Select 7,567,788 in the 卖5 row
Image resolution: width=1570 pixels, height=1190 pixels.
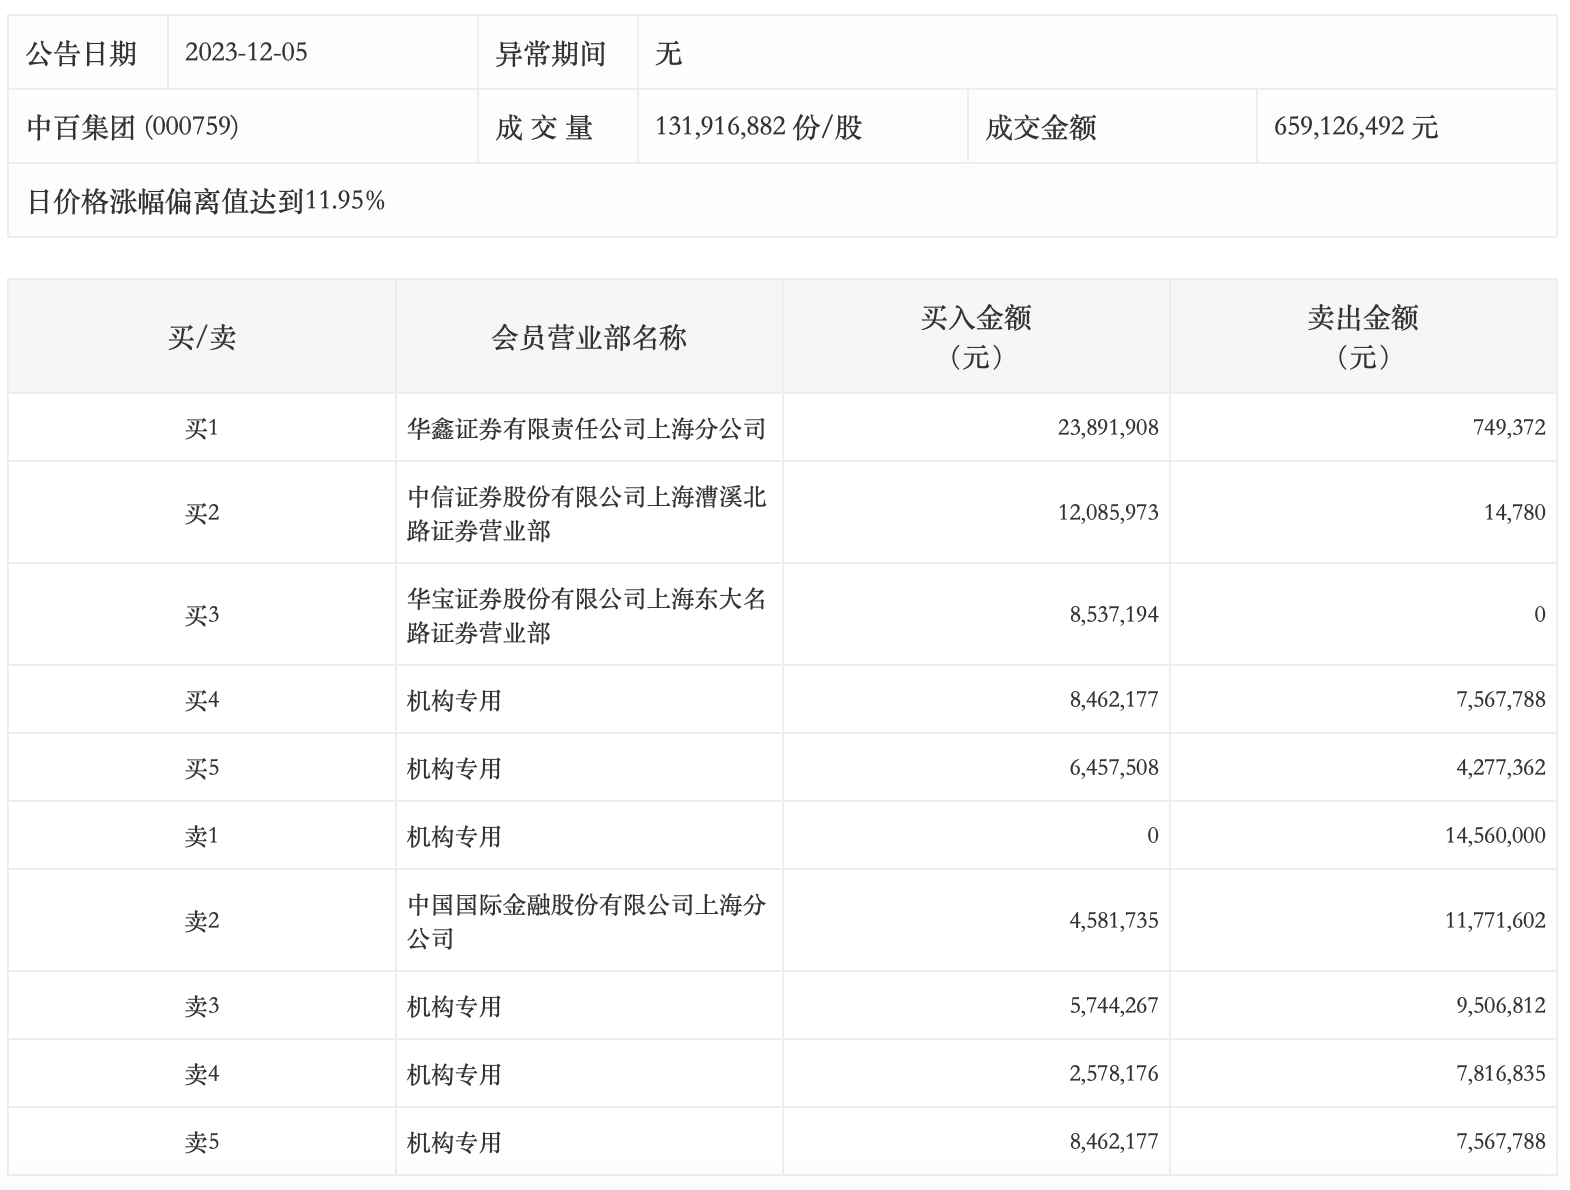(x=1501, y=1142)
